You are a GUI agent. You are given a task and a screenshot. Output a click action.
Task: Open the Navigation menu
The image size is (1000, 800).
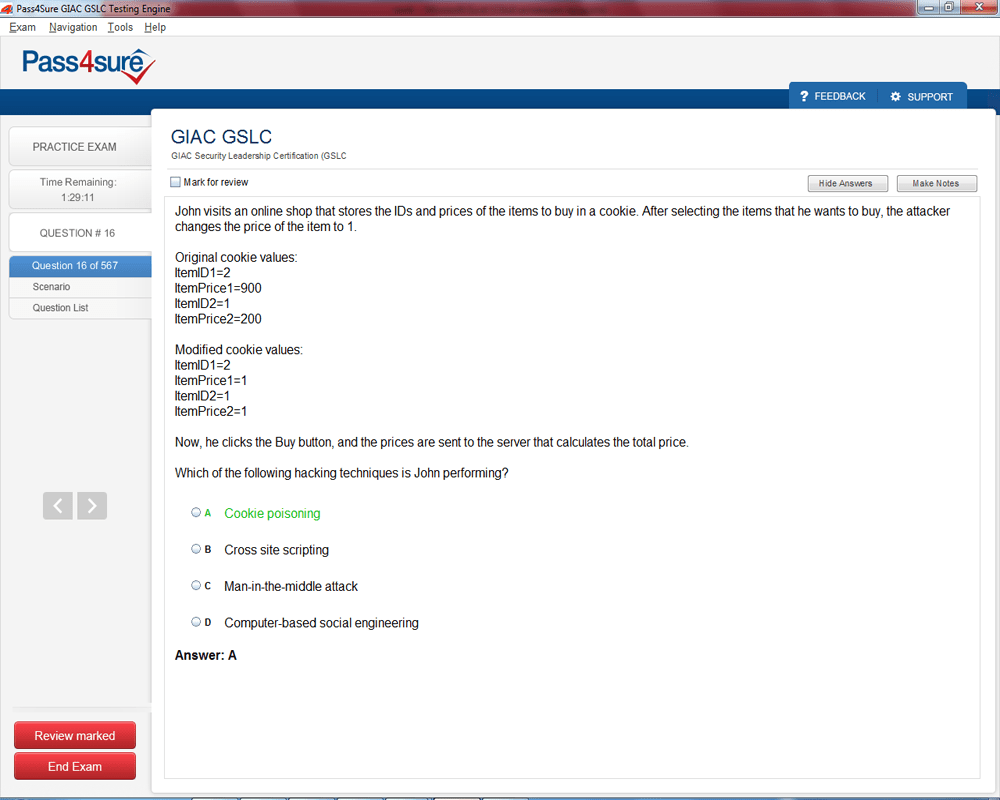pyautogui.click(x=73, y=28)
